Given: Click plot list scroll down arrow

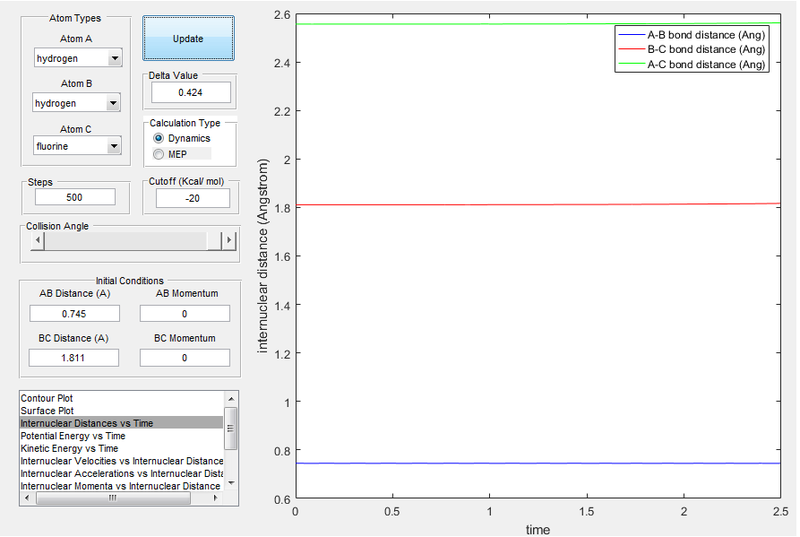Looking at the screenshot, I should click(231, 483).
